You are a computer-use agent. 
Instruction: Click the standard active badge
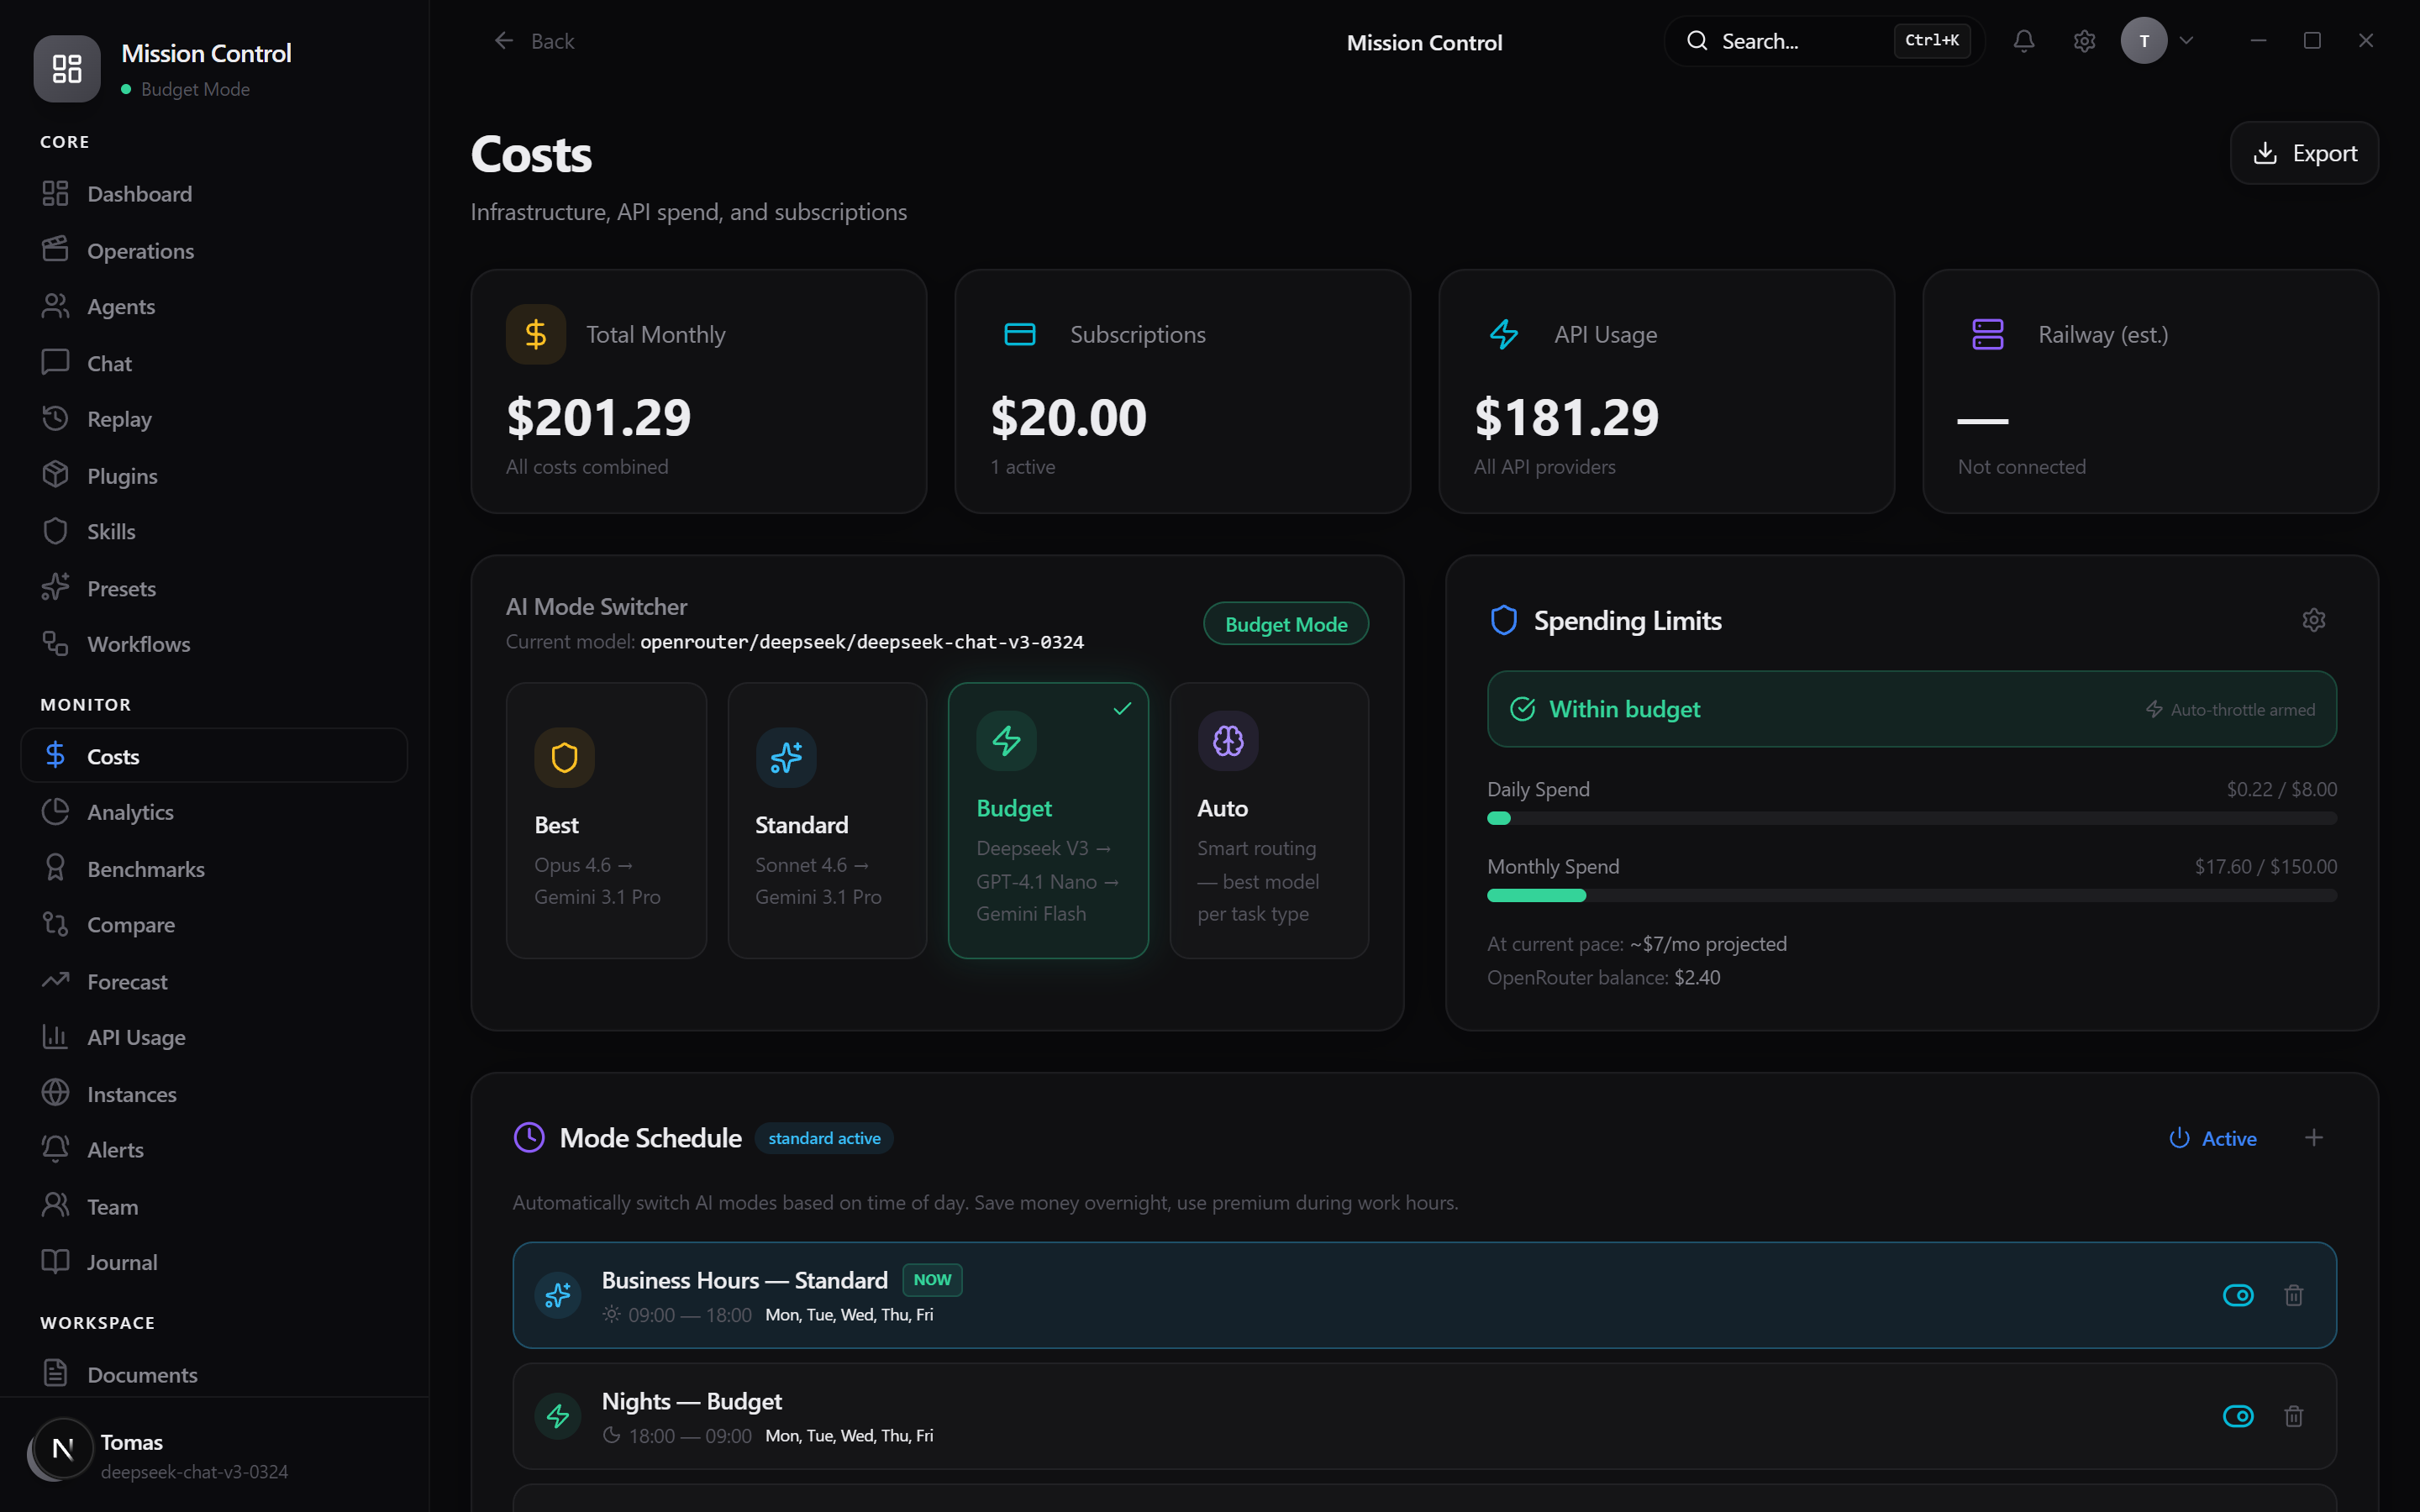tap(824, 1138)
